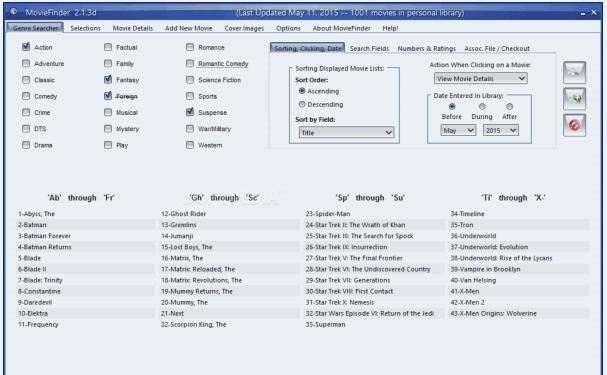Click the green arrow icon button
This screenshot has width=607, height=375.
point(574,99)
